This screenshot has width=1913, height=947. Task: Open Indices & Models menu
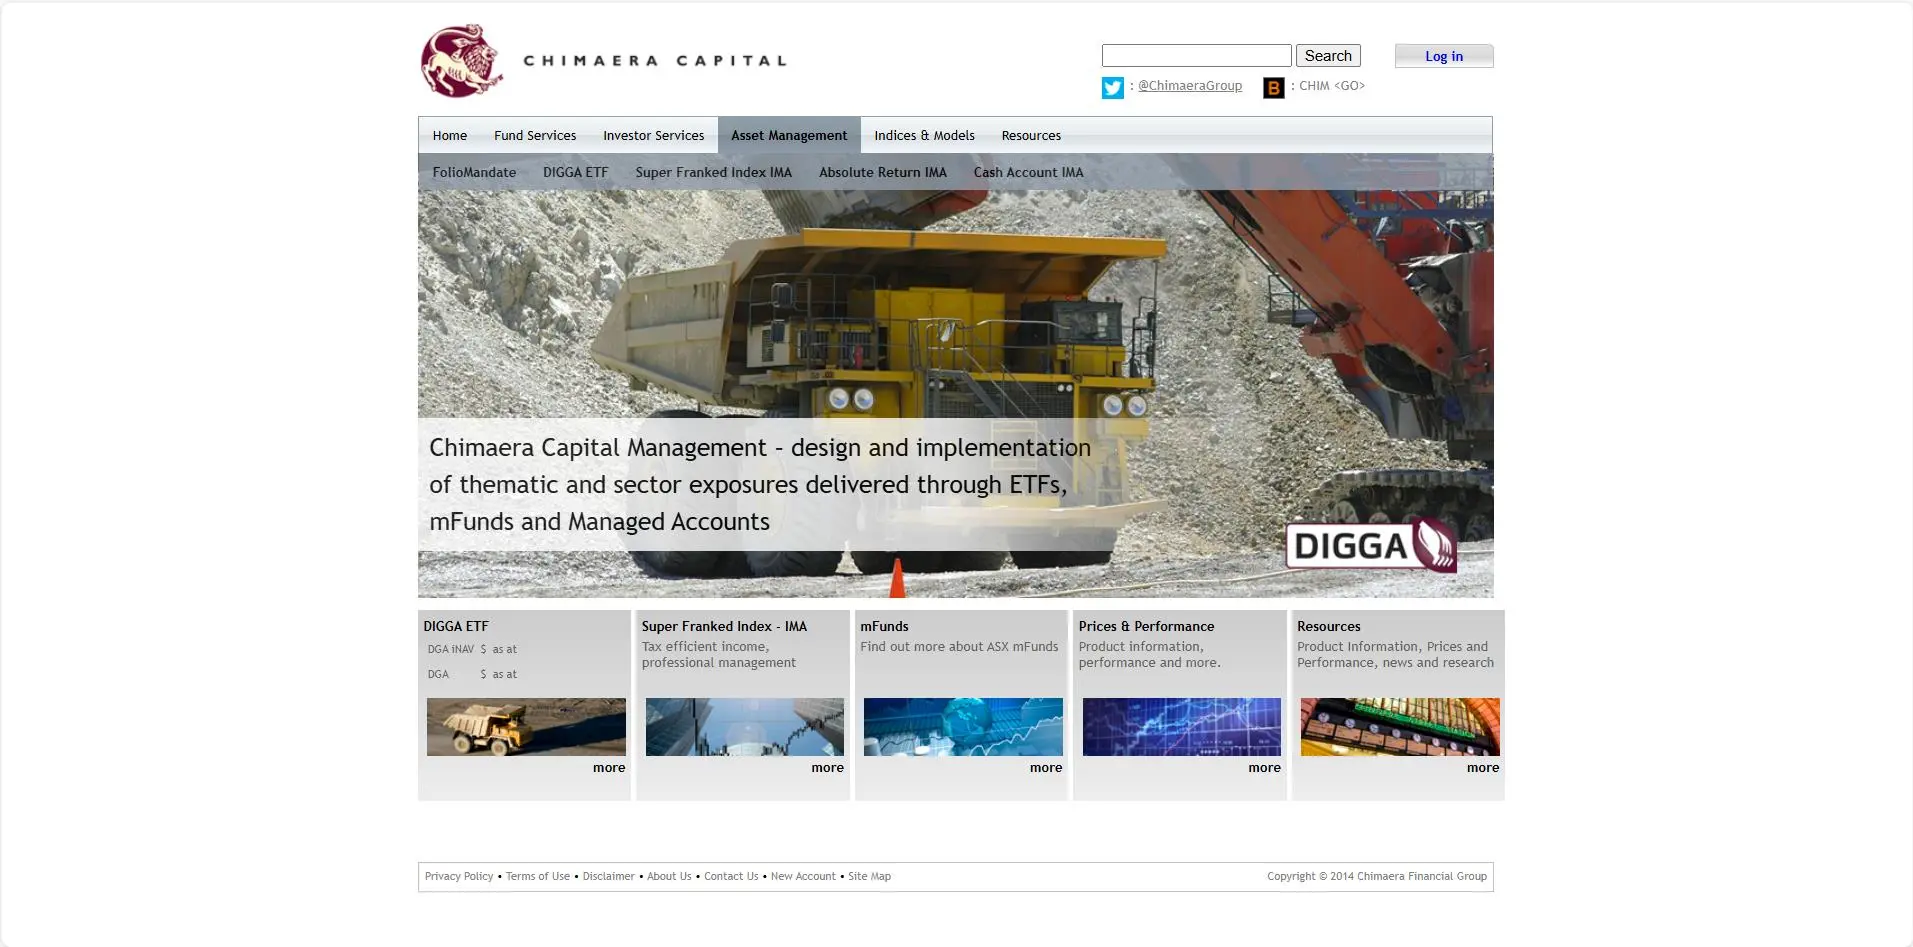[924, 135]
